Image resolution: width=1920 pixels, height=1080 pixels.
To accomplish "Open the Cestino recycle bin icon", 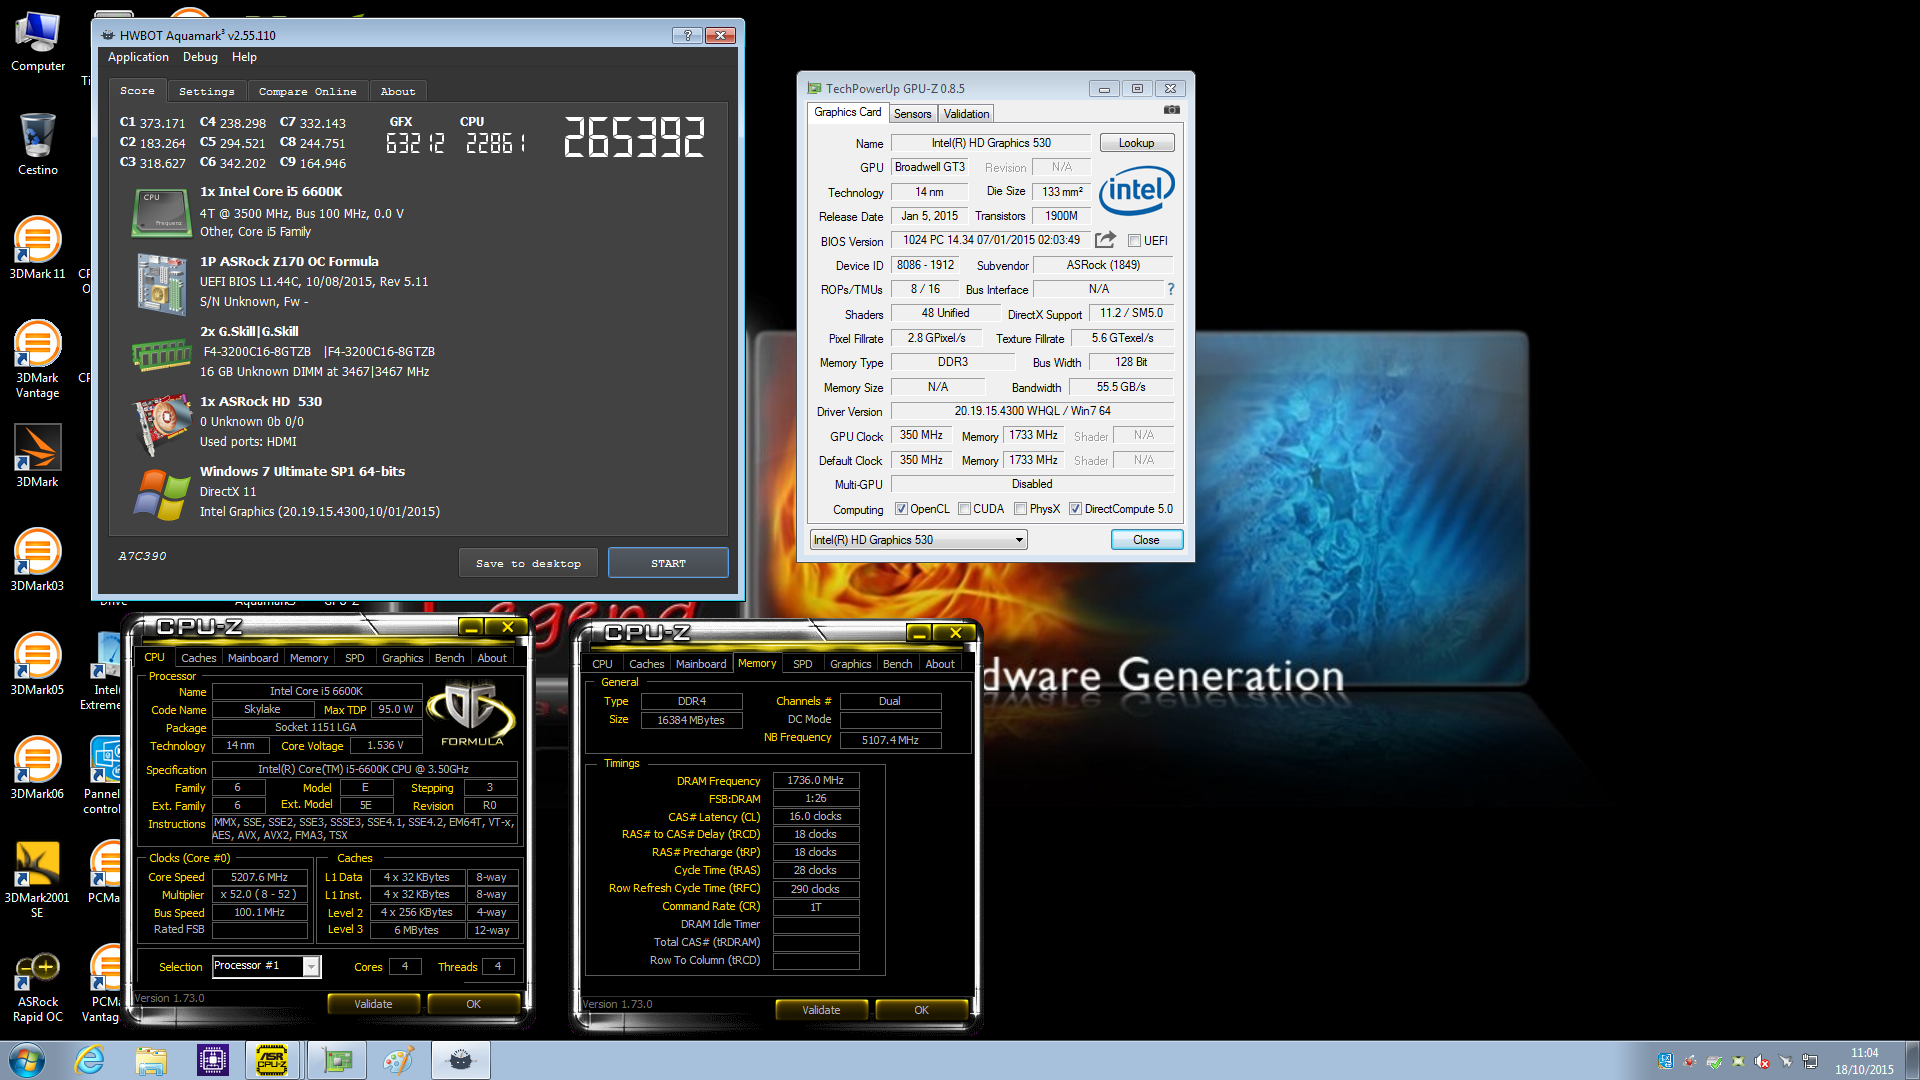I will tap(38, 144).
